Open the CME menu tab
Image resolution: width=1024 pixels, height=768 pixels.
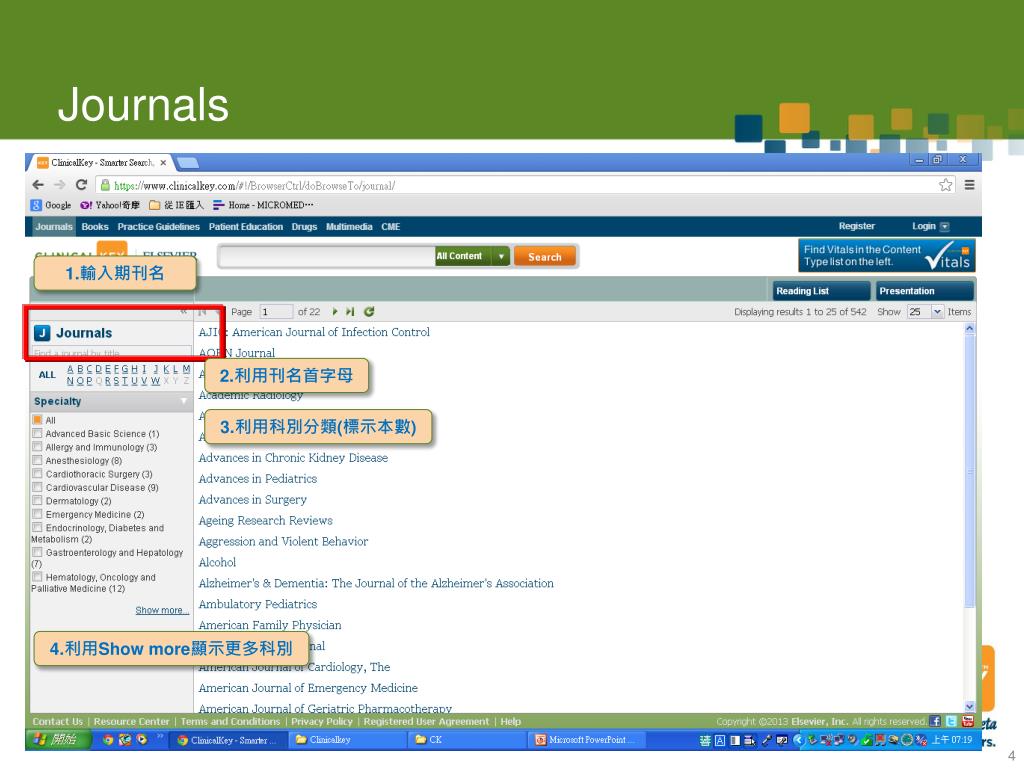[x=391, y=227]
